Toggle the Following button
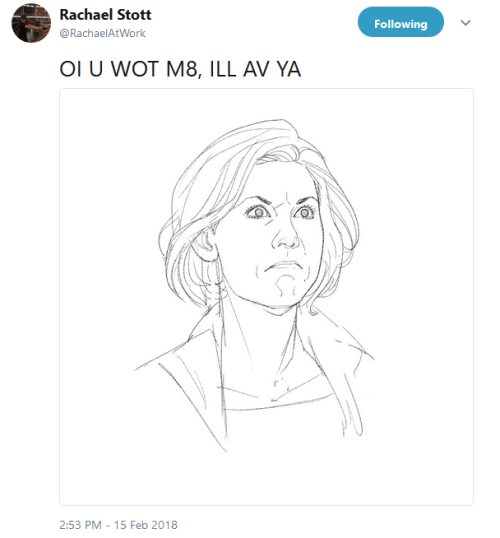 click(x=400, y=22)
